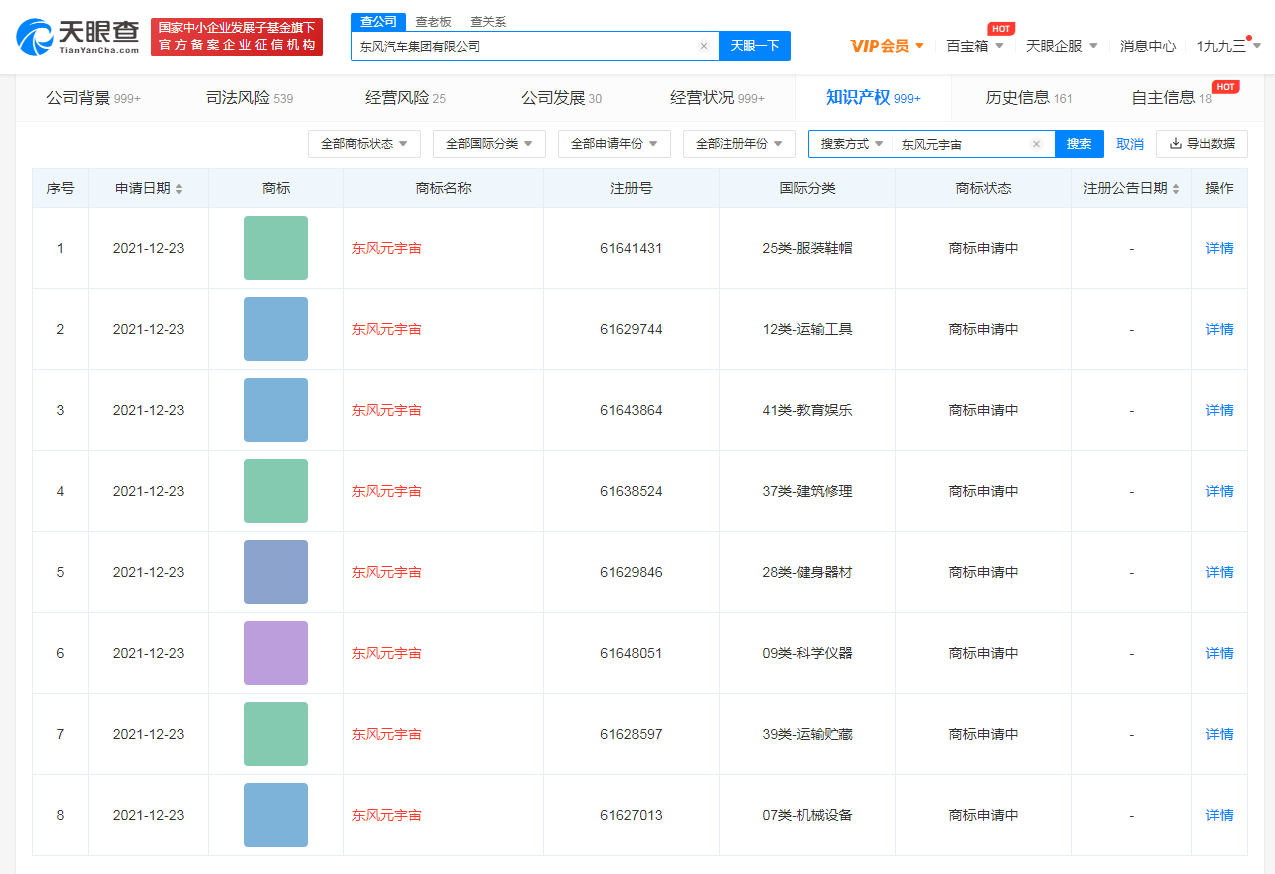This screenshot has width=1275, height=874.
Task: Open 消息中心
Action: click(1148, 46)
